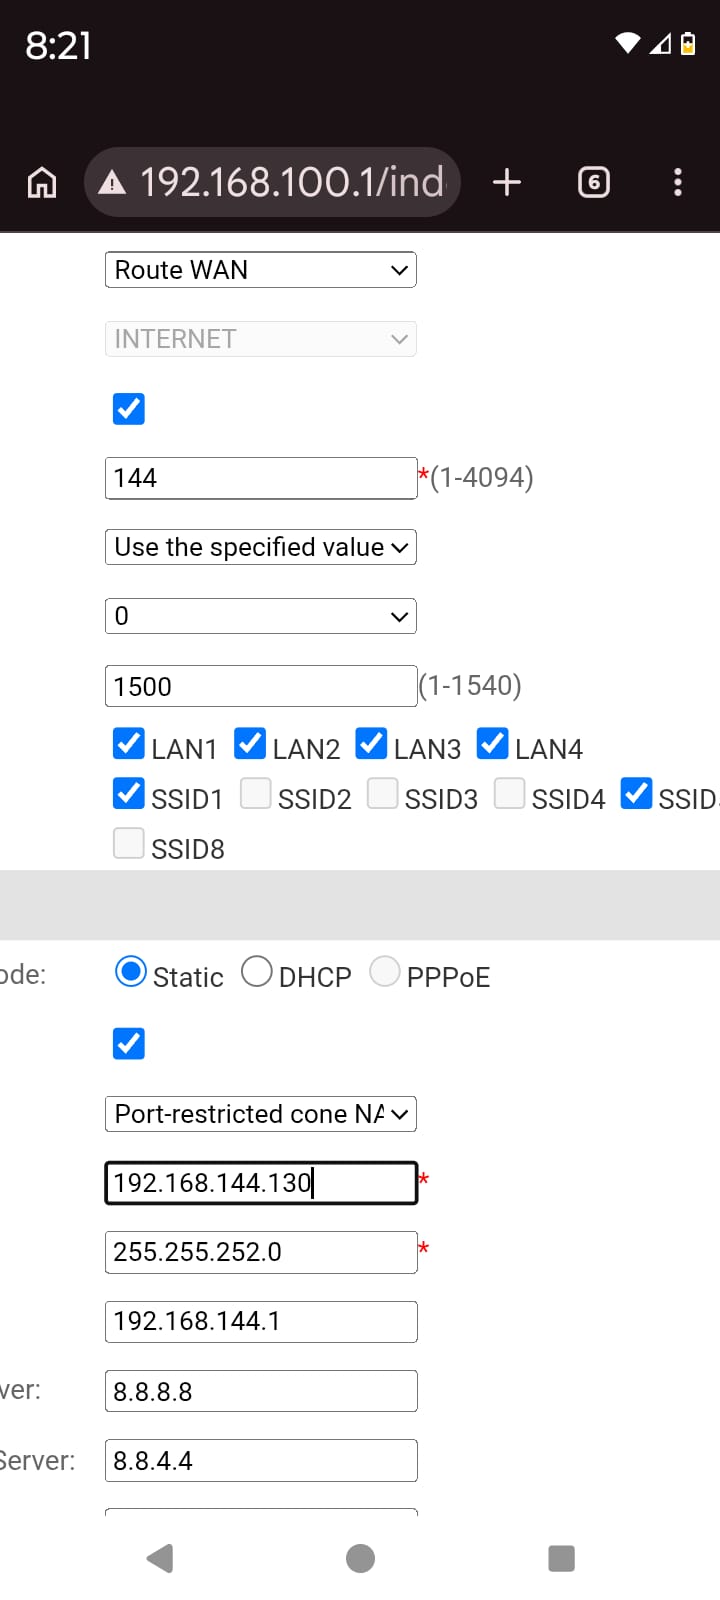Choose PPPoE acquisition mode
This screenshot has width=720, height=1600.
click(x=385, y=971)
